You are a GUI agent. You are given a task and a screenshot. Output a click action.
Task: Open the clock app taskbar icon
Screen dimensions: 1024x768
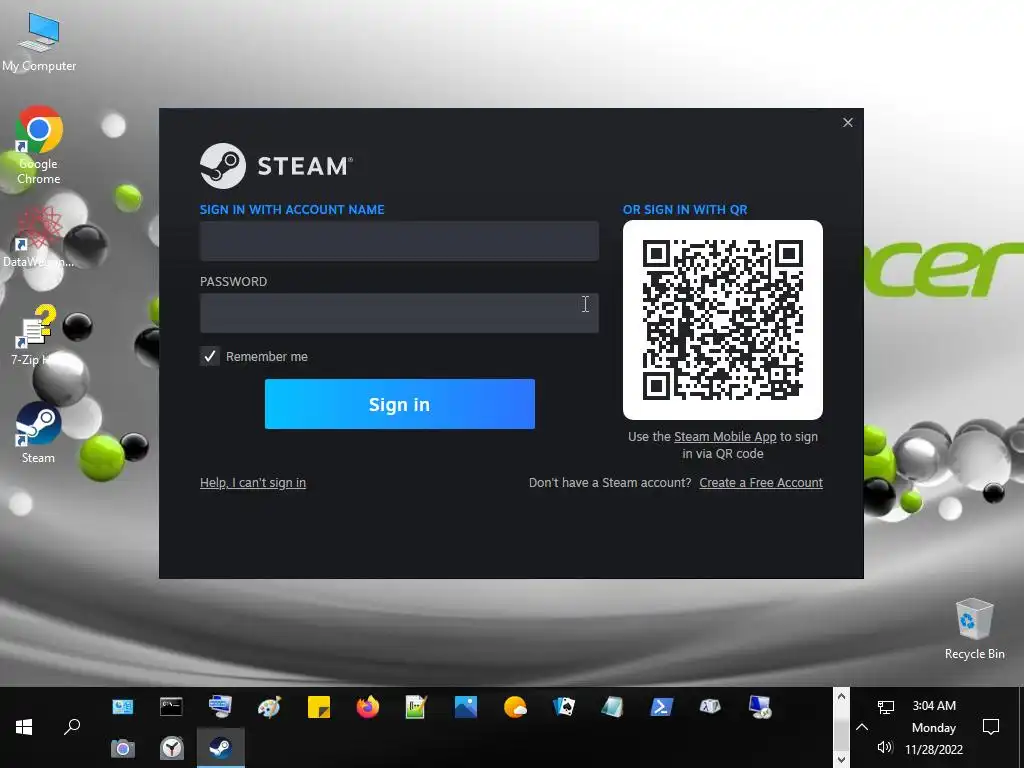click(x=171, y=748)
